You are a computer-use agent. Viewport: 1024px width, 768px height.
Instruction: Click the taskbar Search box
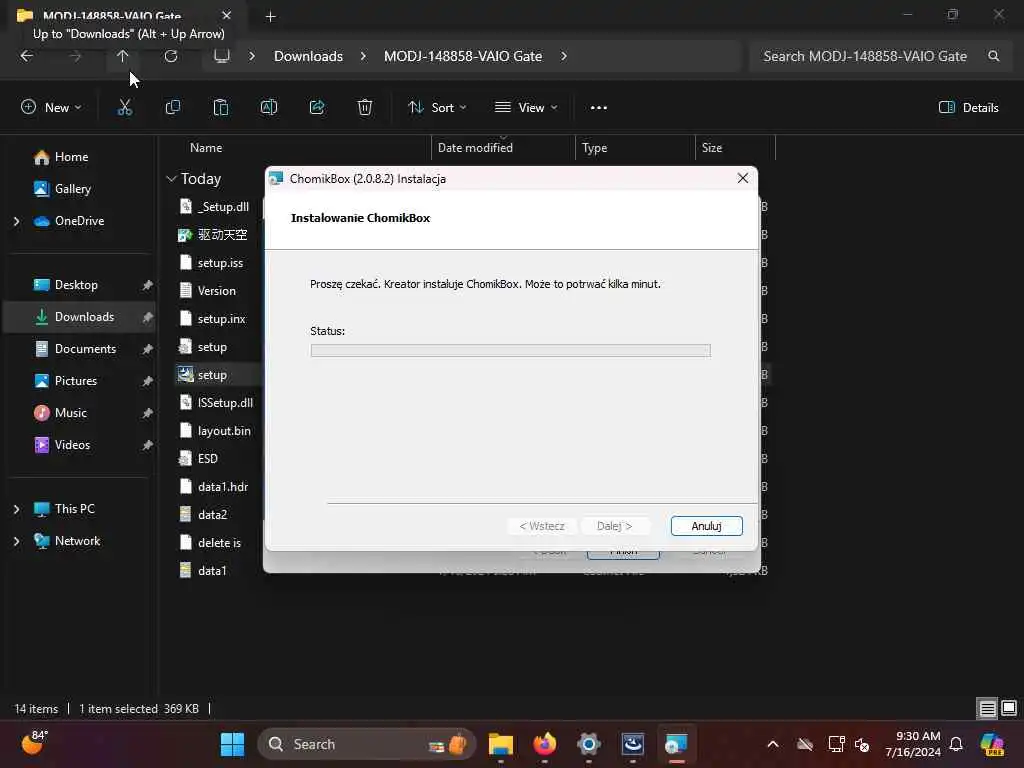(x=367, y=744)
